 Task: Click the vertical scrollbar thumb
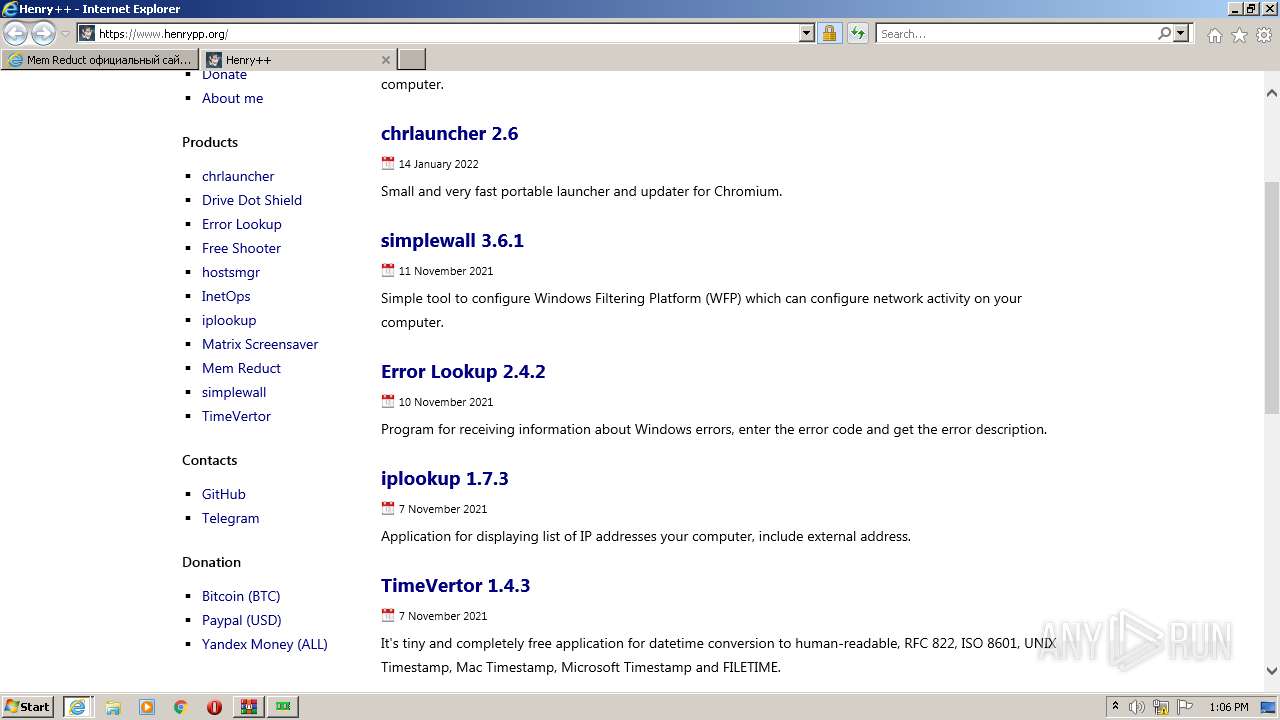click(1272, 297)
